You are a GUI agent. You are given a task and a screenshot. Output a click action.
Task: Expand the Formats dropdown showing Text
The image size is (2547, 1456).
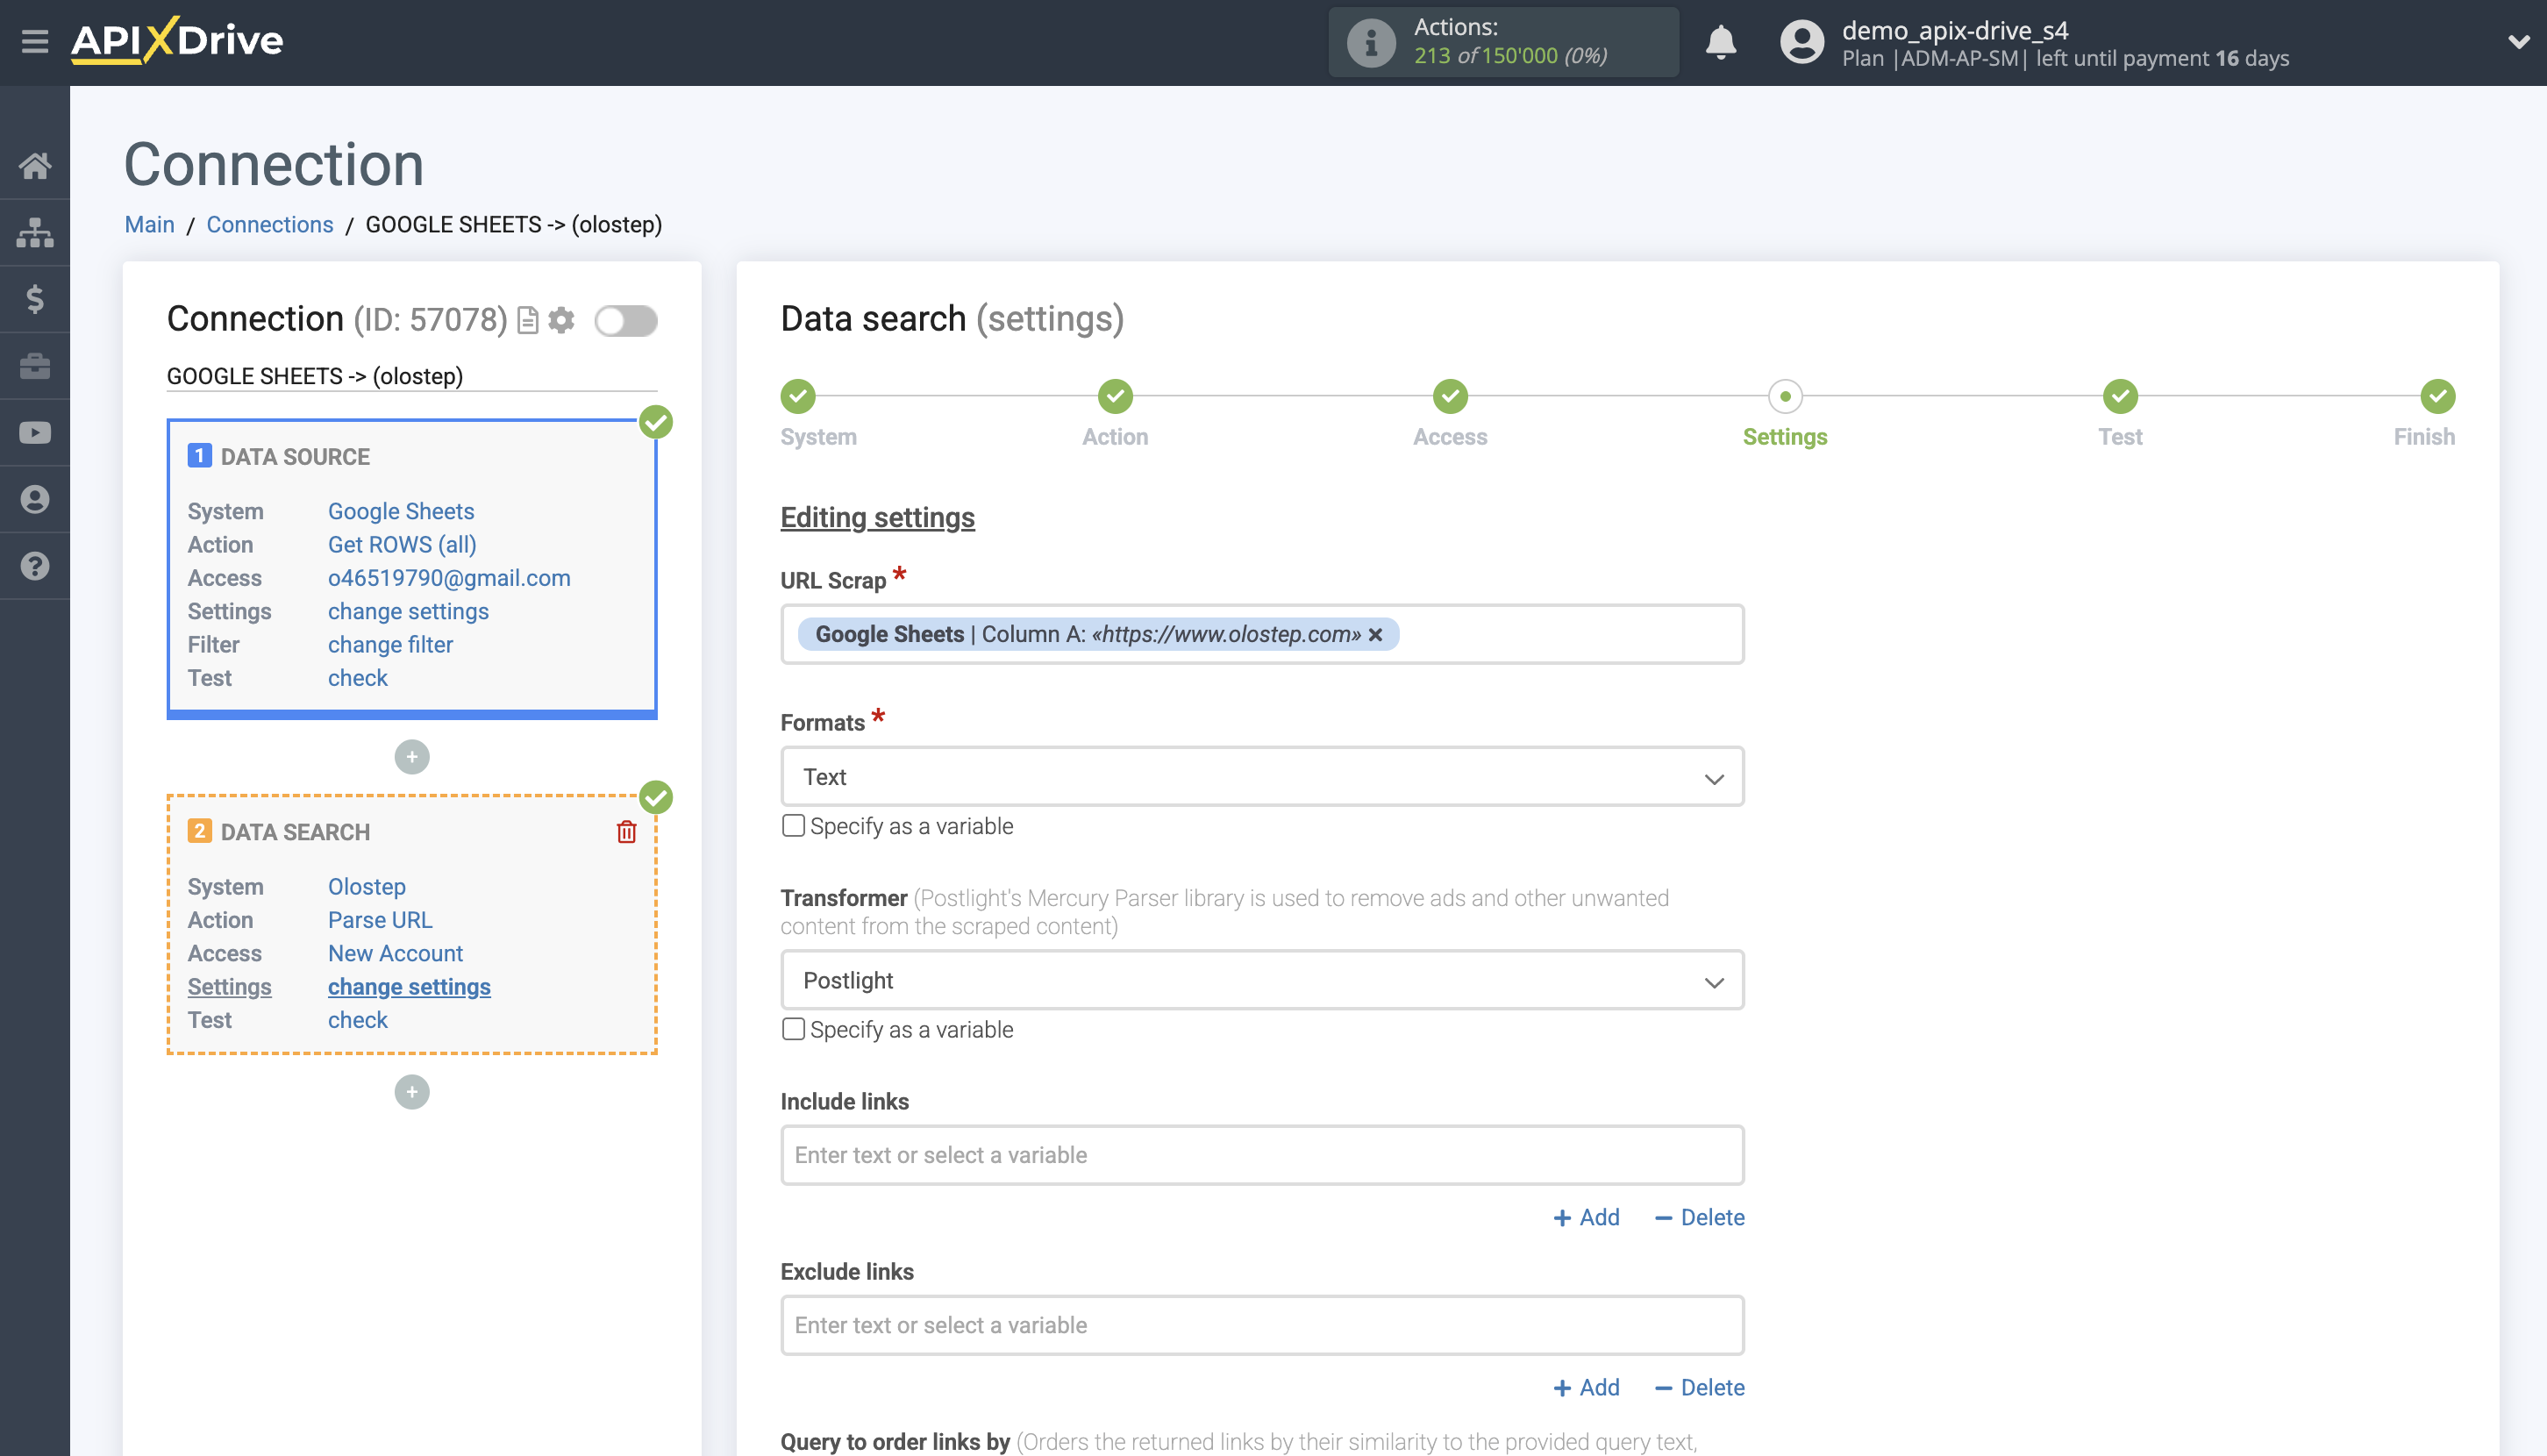pyautogui.click(x=1262, y=777)
